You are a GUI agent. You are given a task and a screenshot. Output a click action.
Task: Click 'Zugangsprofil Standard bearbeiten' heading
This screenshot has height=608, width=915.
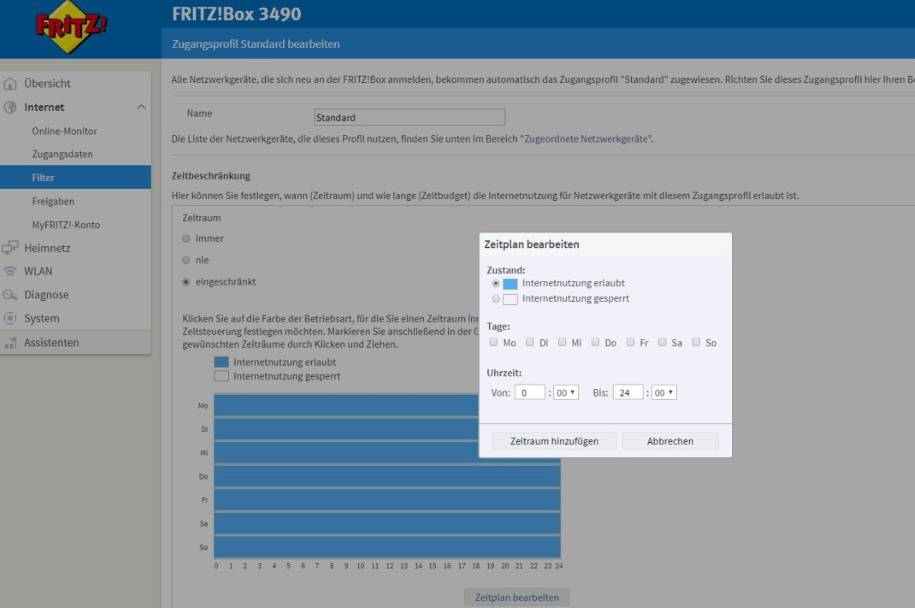click(256, 44)
